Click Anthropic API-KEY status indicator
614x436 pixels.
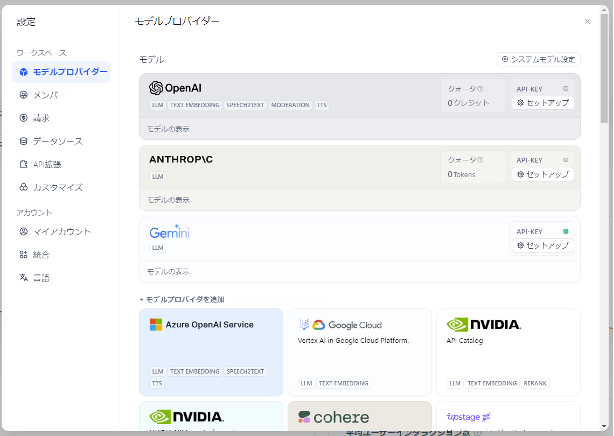(x=565, y=160)
